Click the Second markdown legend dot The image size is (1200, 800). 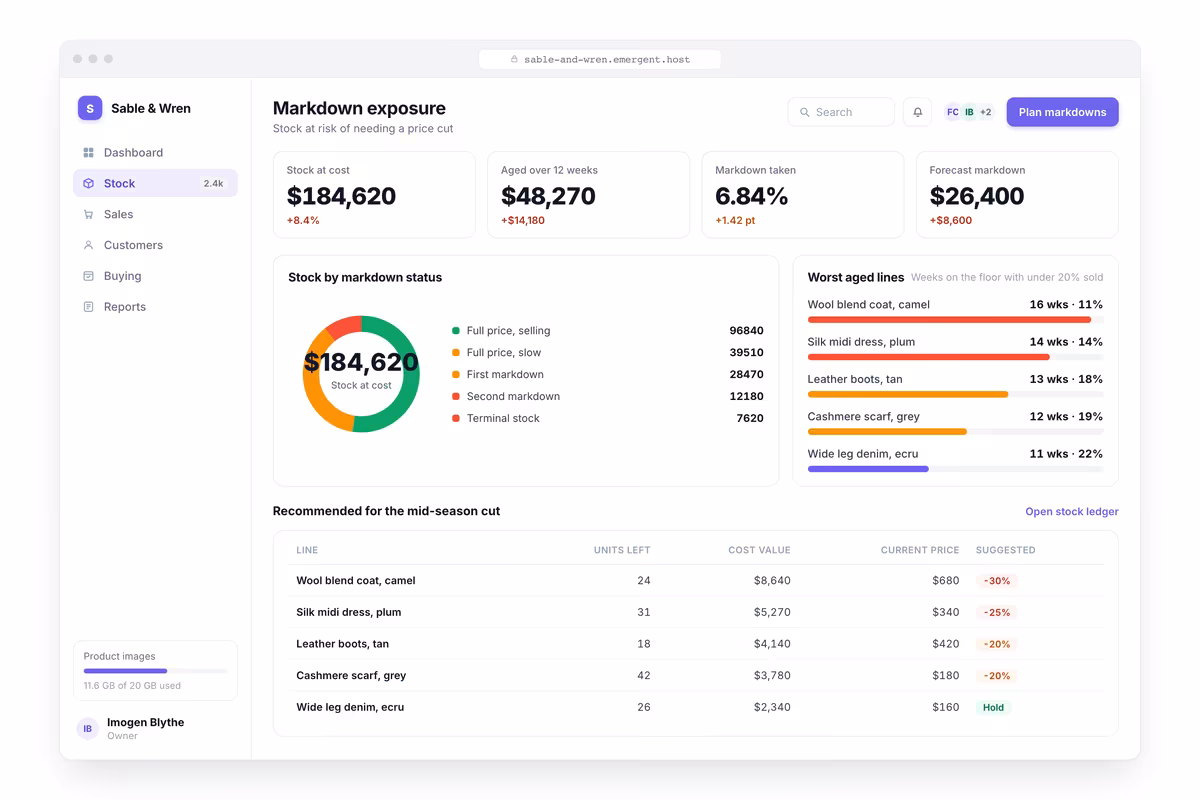(x=456, y=397)
